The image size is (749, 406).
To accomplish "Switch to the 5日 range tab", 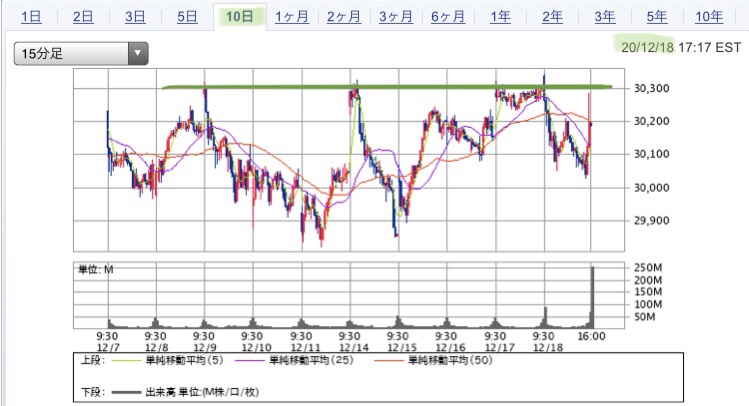I will coord(187,17).
